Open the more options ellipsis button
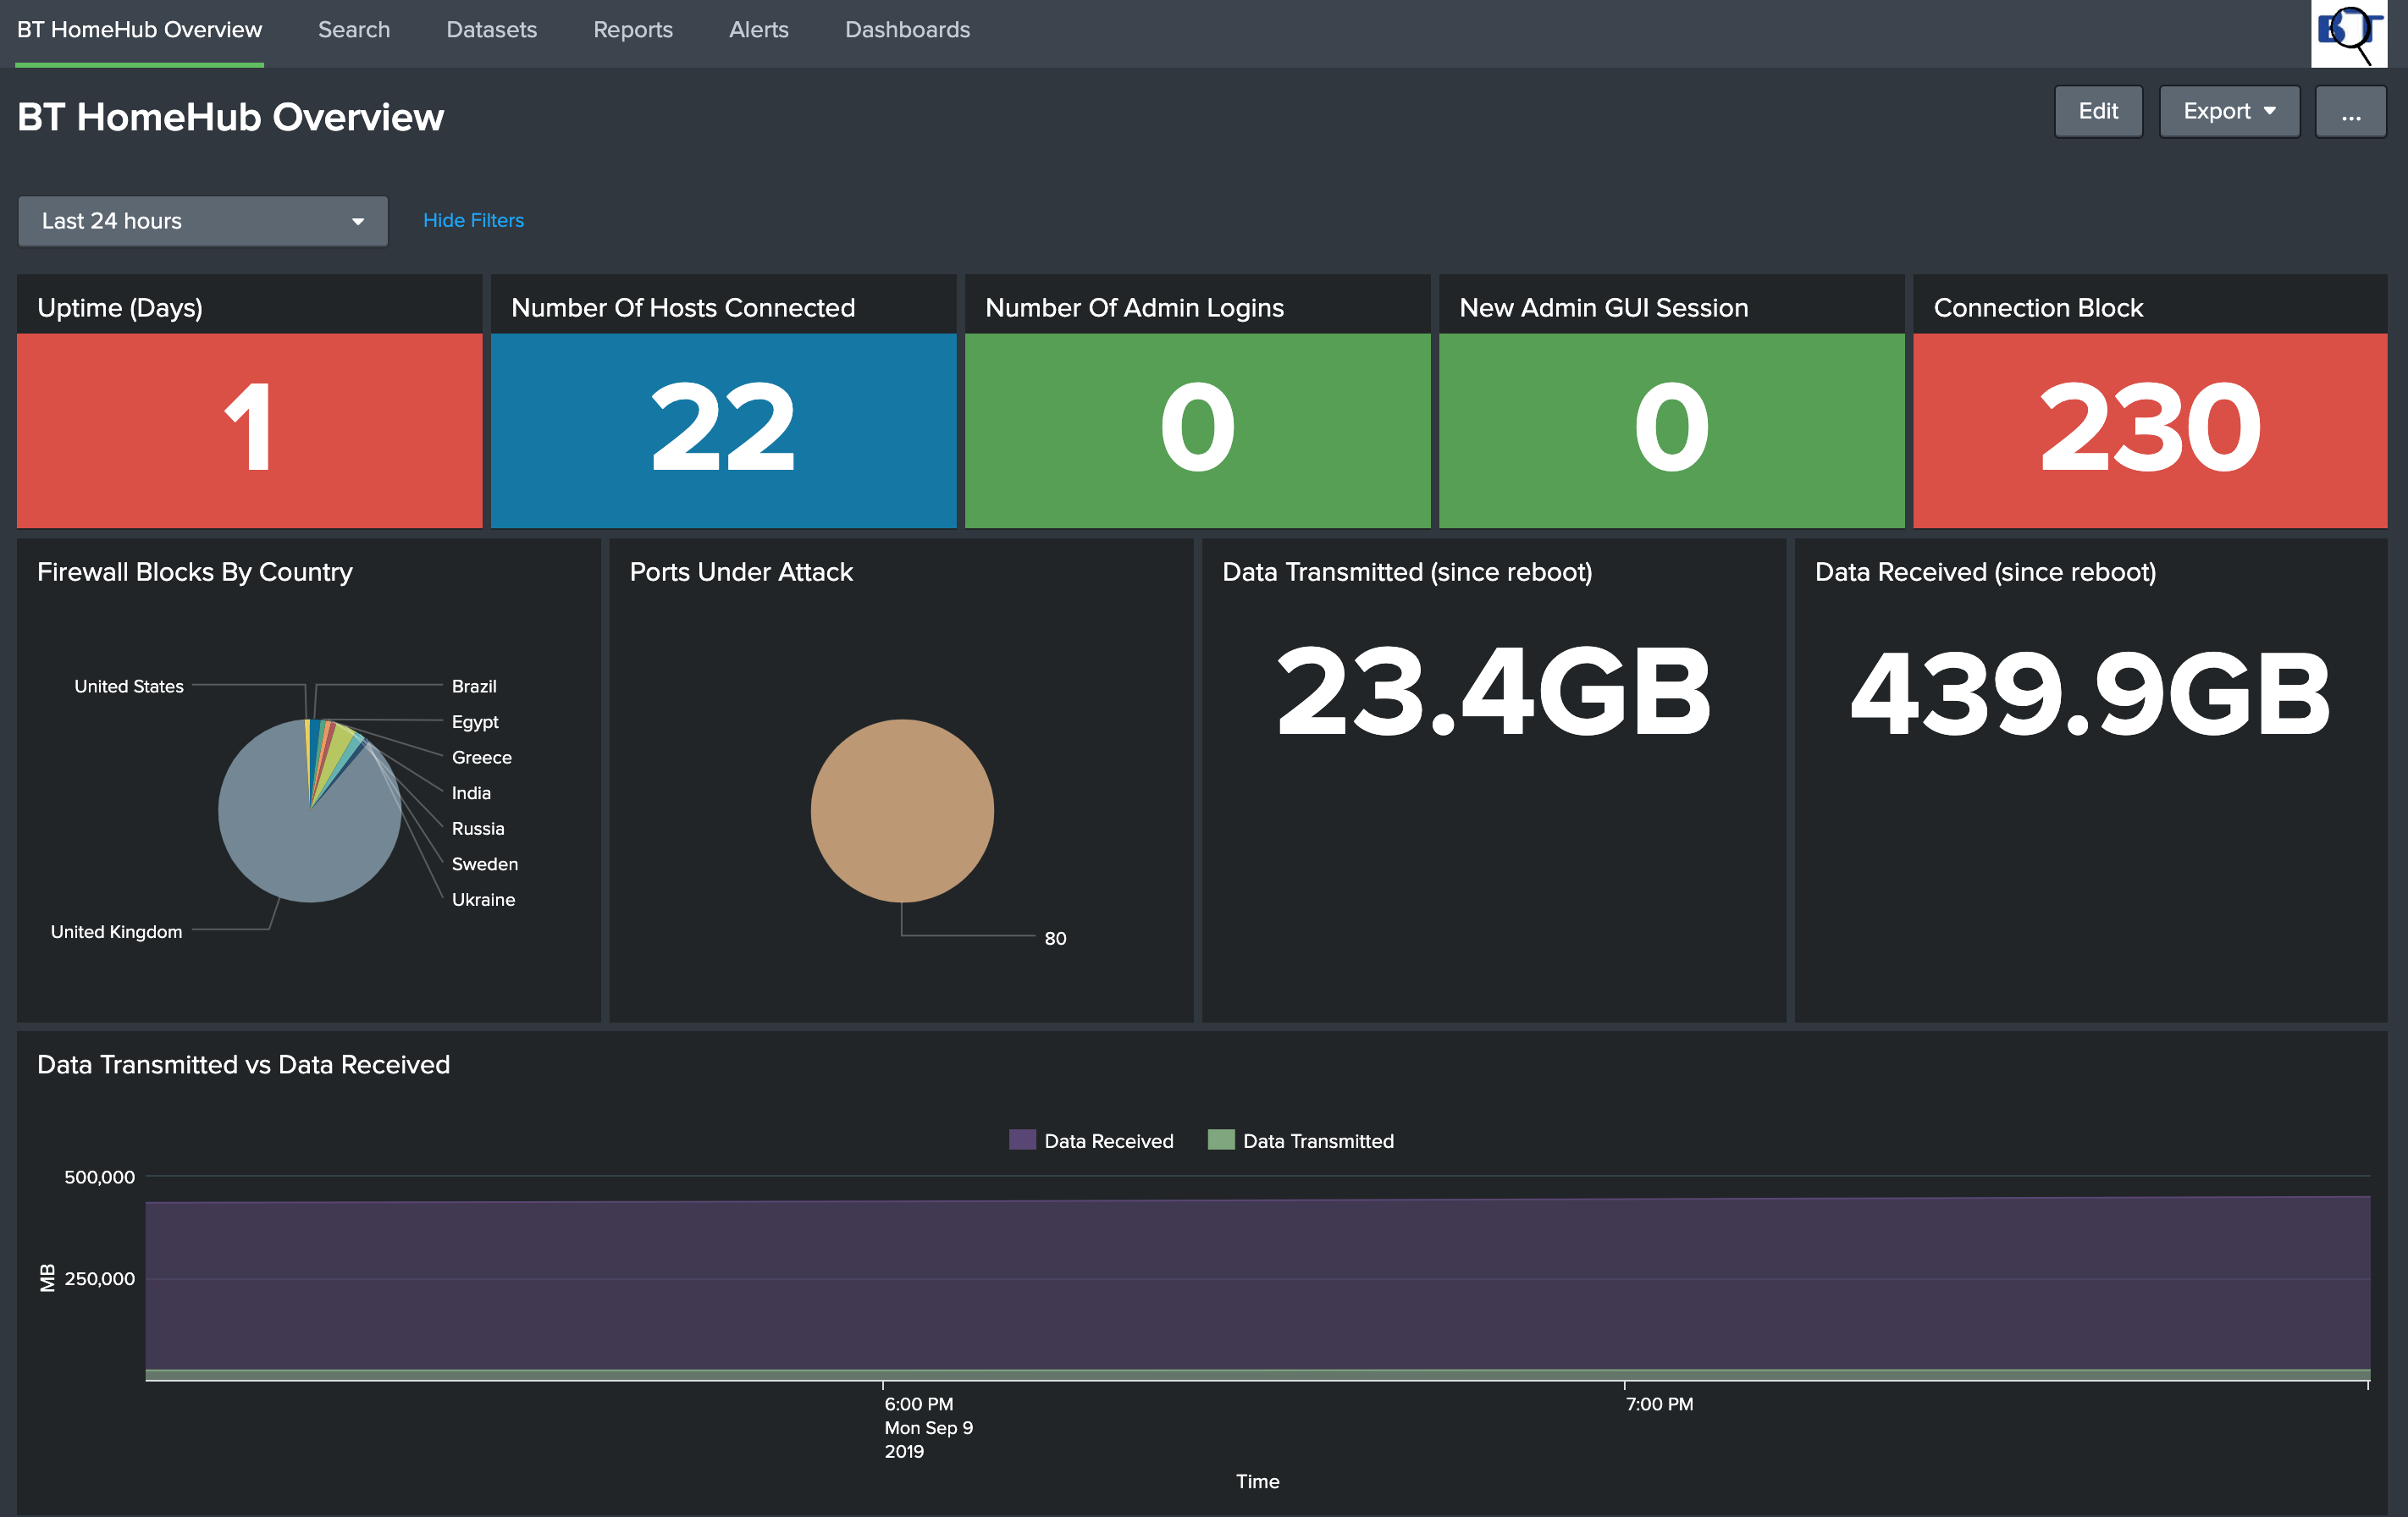Image resolution: width=2408 pixels, height=1517 pixels. pos(2350,111)
